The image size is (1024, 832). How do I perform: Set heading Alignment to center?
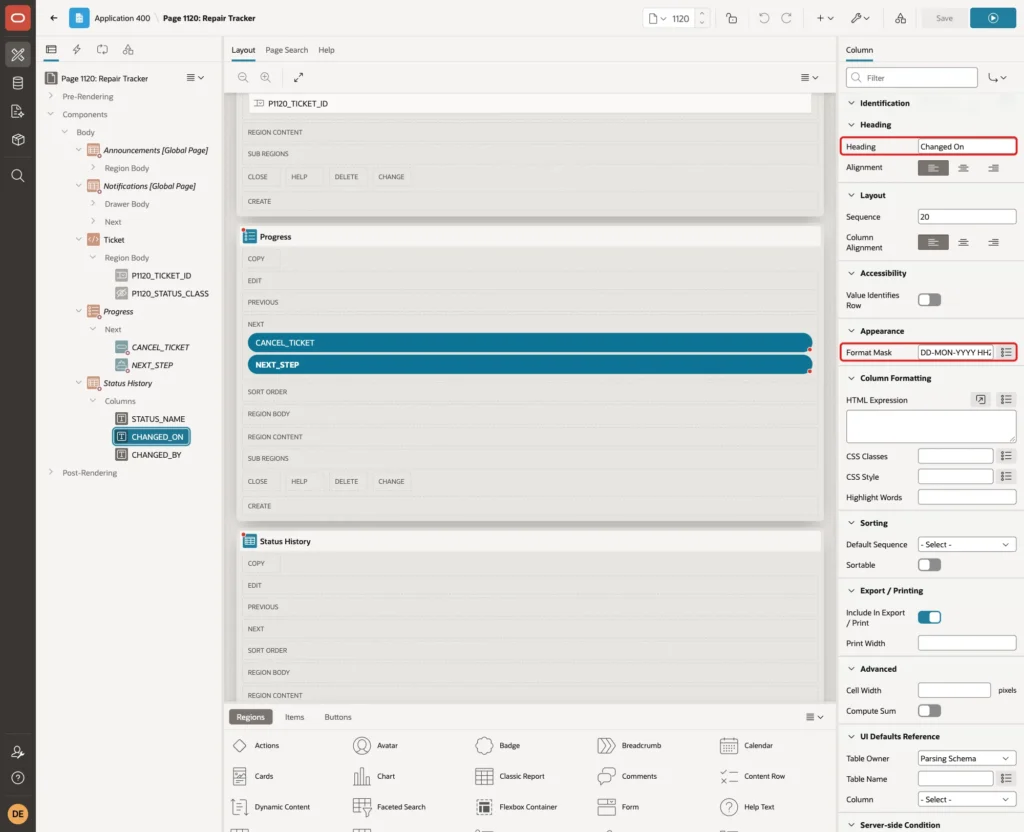pos(963,168)
